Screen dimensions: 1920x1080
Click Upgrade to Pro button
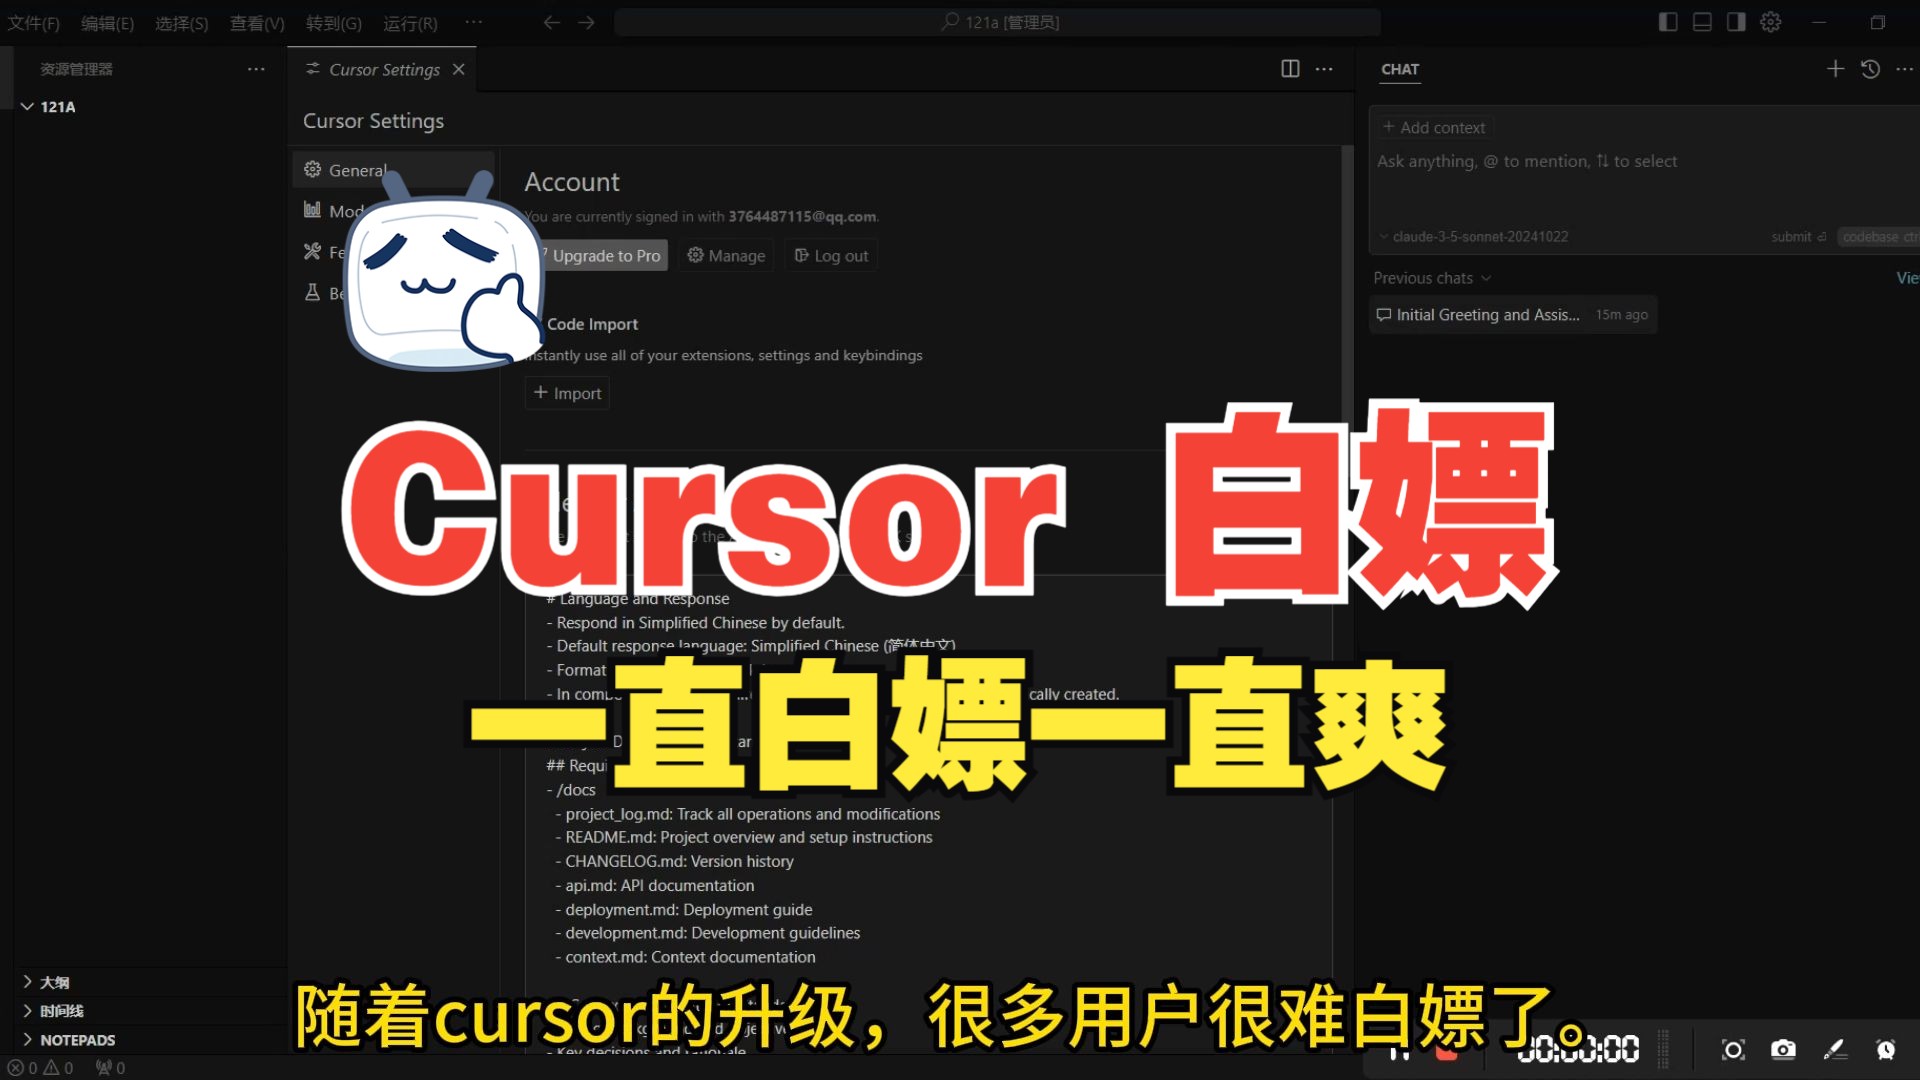coord(599,255)
